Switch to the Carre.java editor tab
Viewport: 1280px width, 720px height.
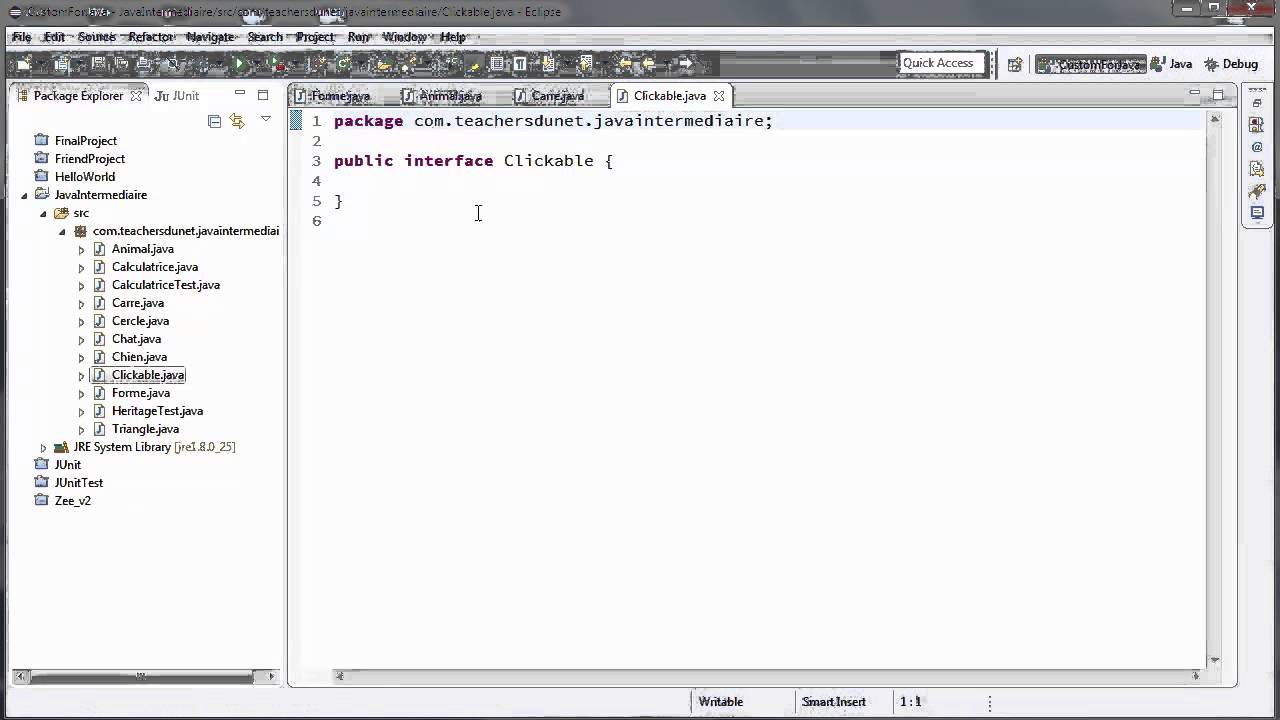pyautogui.click(x=557, y=96)
